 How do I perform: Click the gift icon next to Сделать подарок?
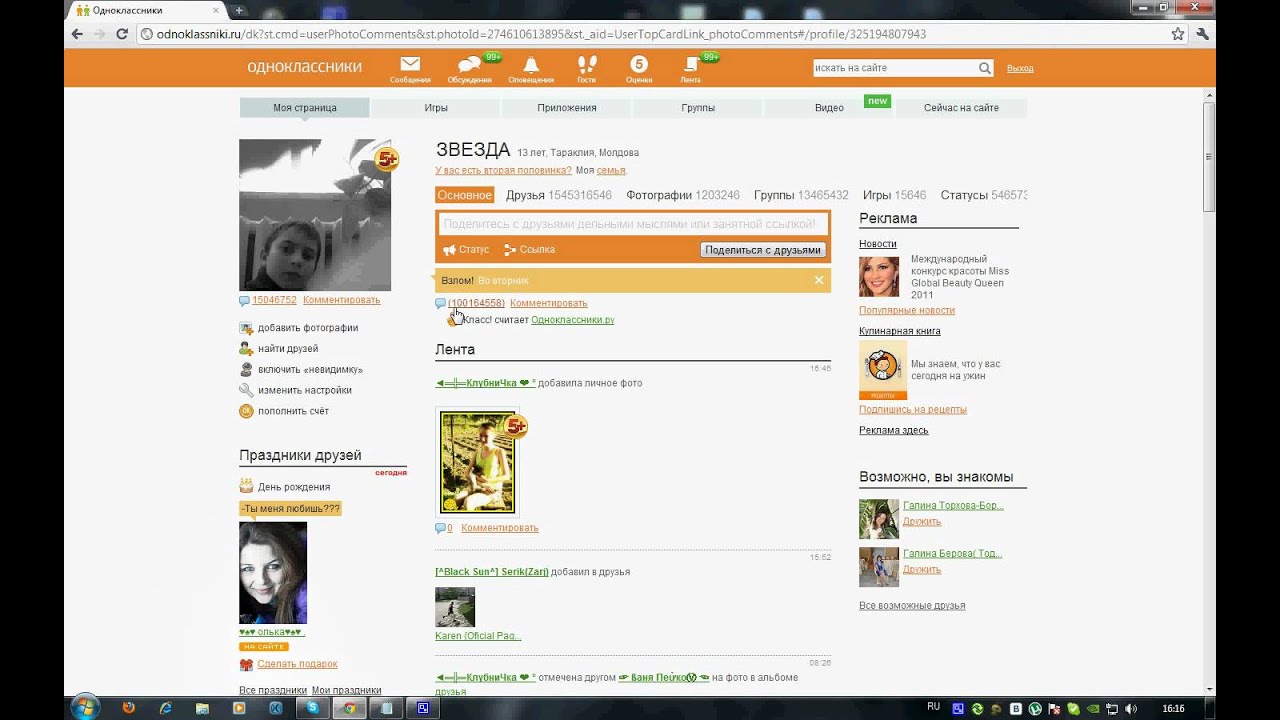[x=246, y=664]
